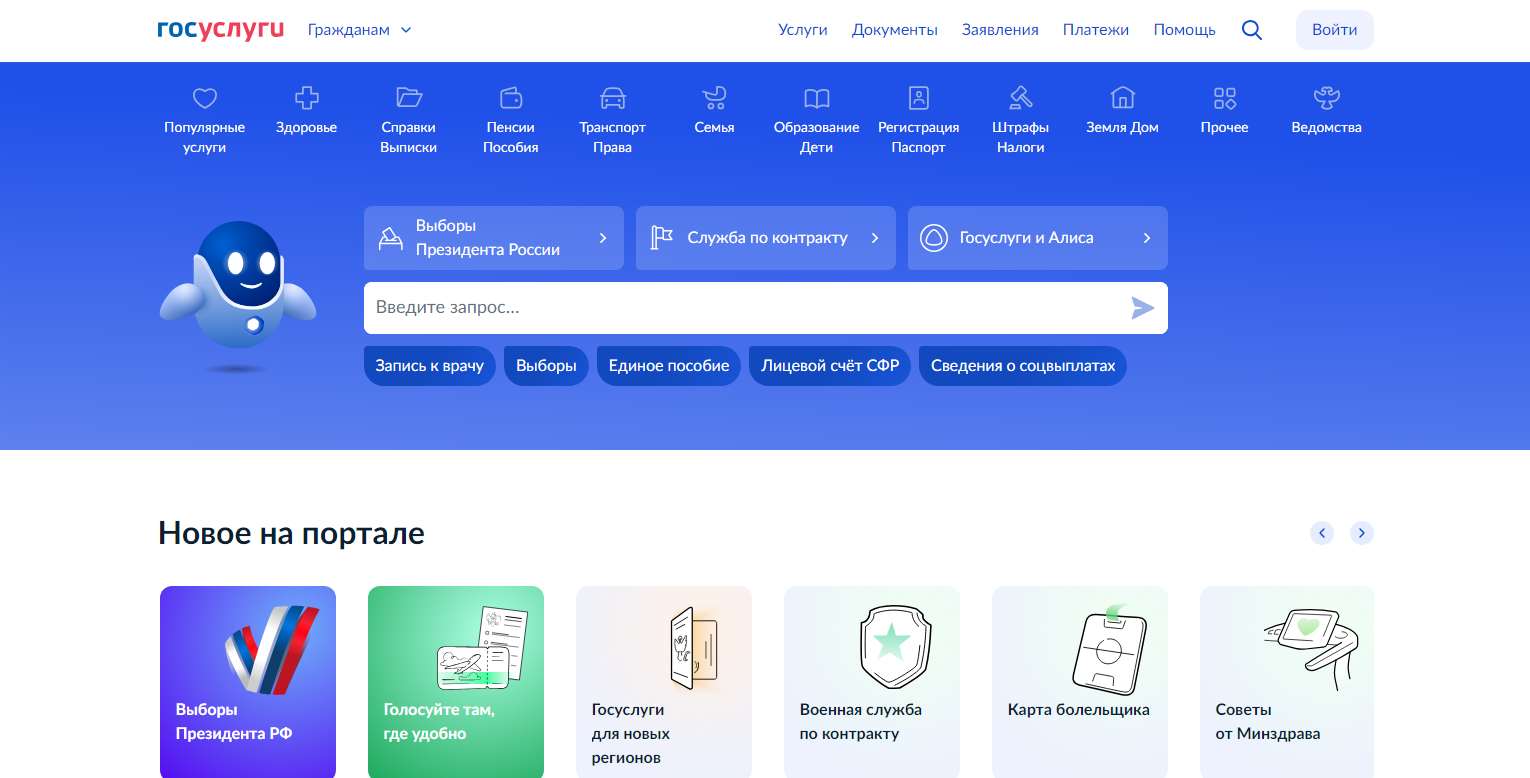Click the magnifier search icon in header
Image resolution: width=1530 pixels, height=778 pixels.
[x=1252, y=30]
